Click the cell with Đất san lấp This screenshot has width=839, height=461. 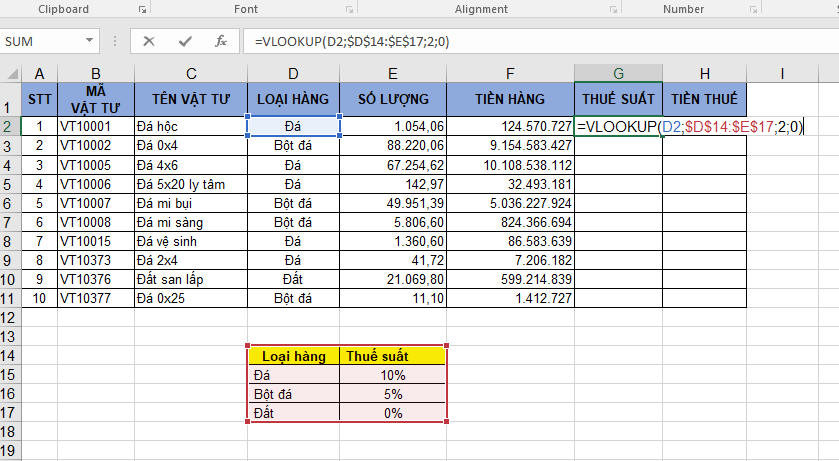point(191,280)
